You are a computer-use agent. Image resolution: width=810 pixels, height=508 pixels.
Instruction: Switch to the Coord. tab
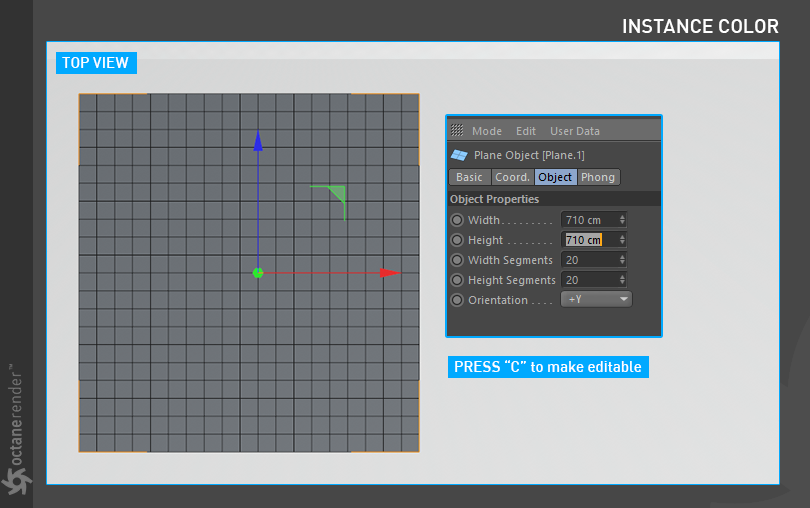512,177
